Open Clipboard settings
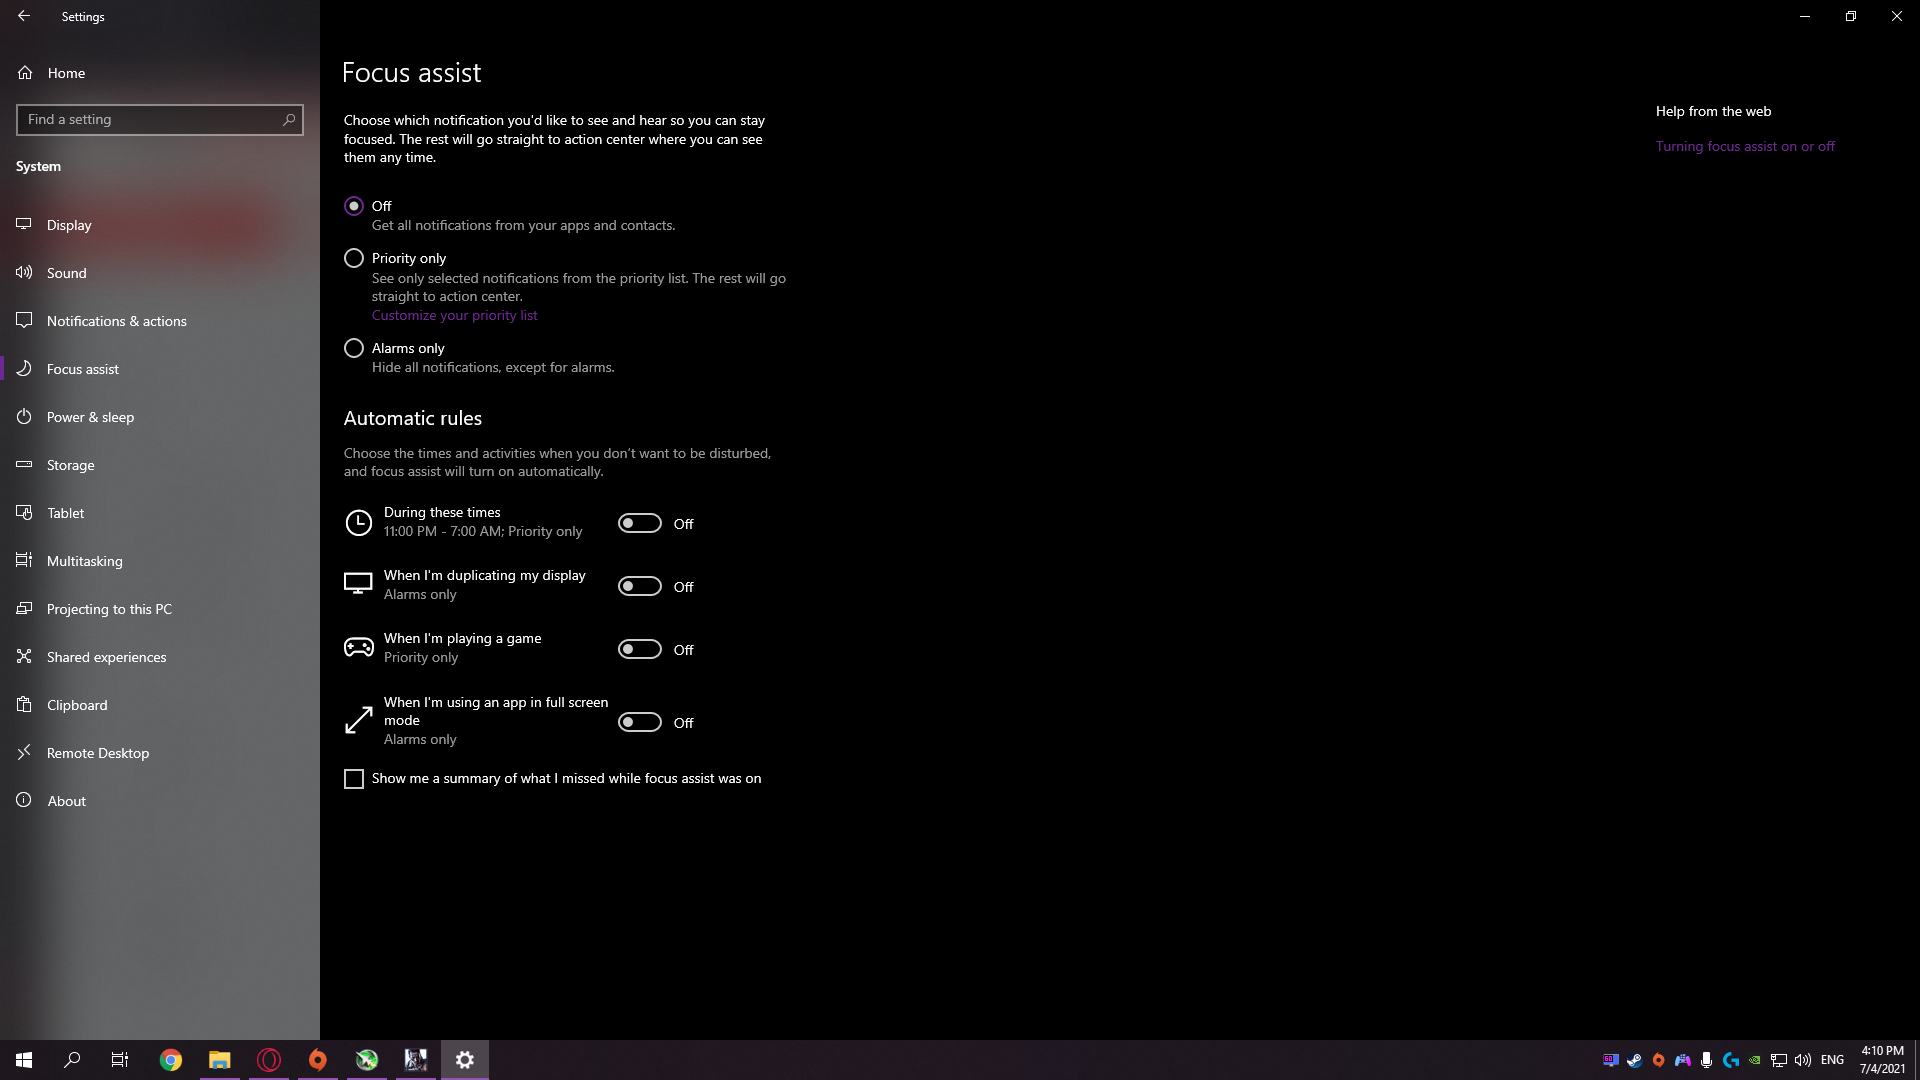Image resolution: width=1920 pixels, height=1080 pixels. coord(160,705)
